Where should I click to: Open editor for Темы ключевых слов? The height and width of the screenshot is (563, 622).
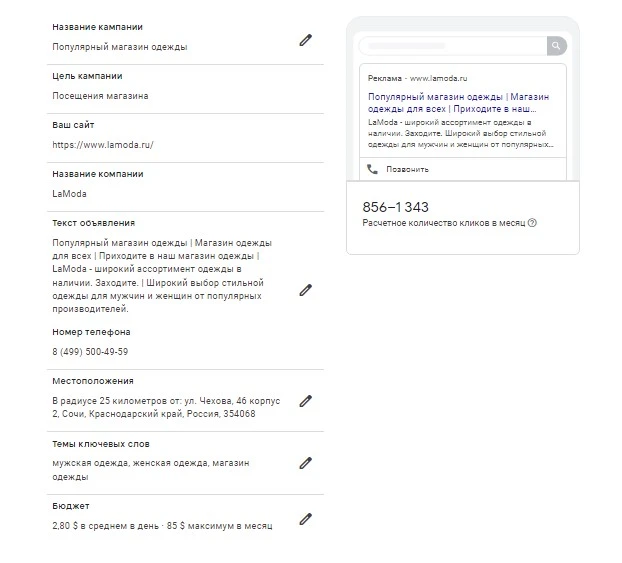pos(305,463)
